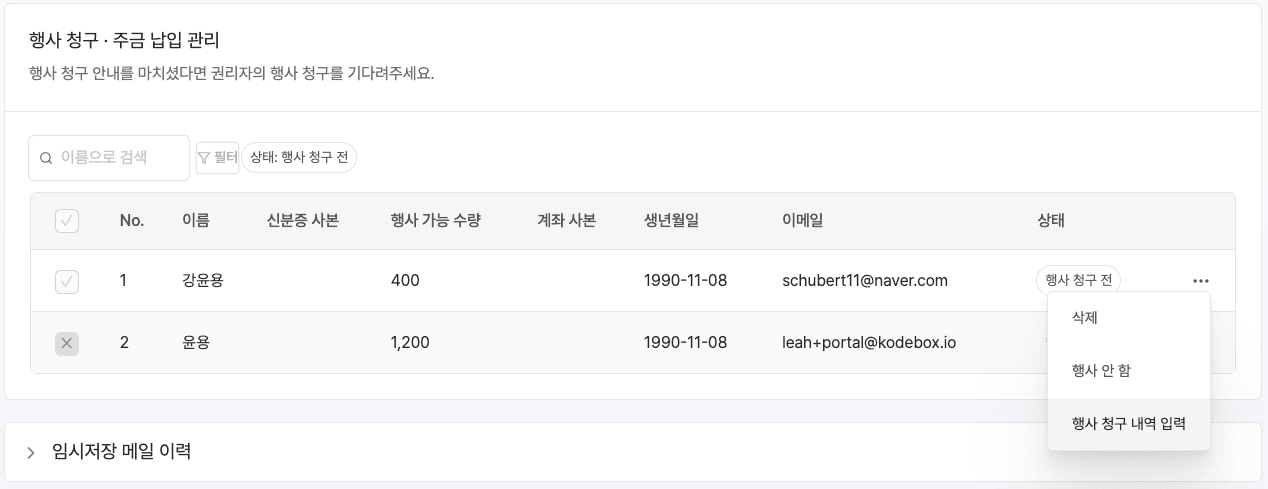
Task: Select 삭제 from the context menu
Action: coord(1085,317)
